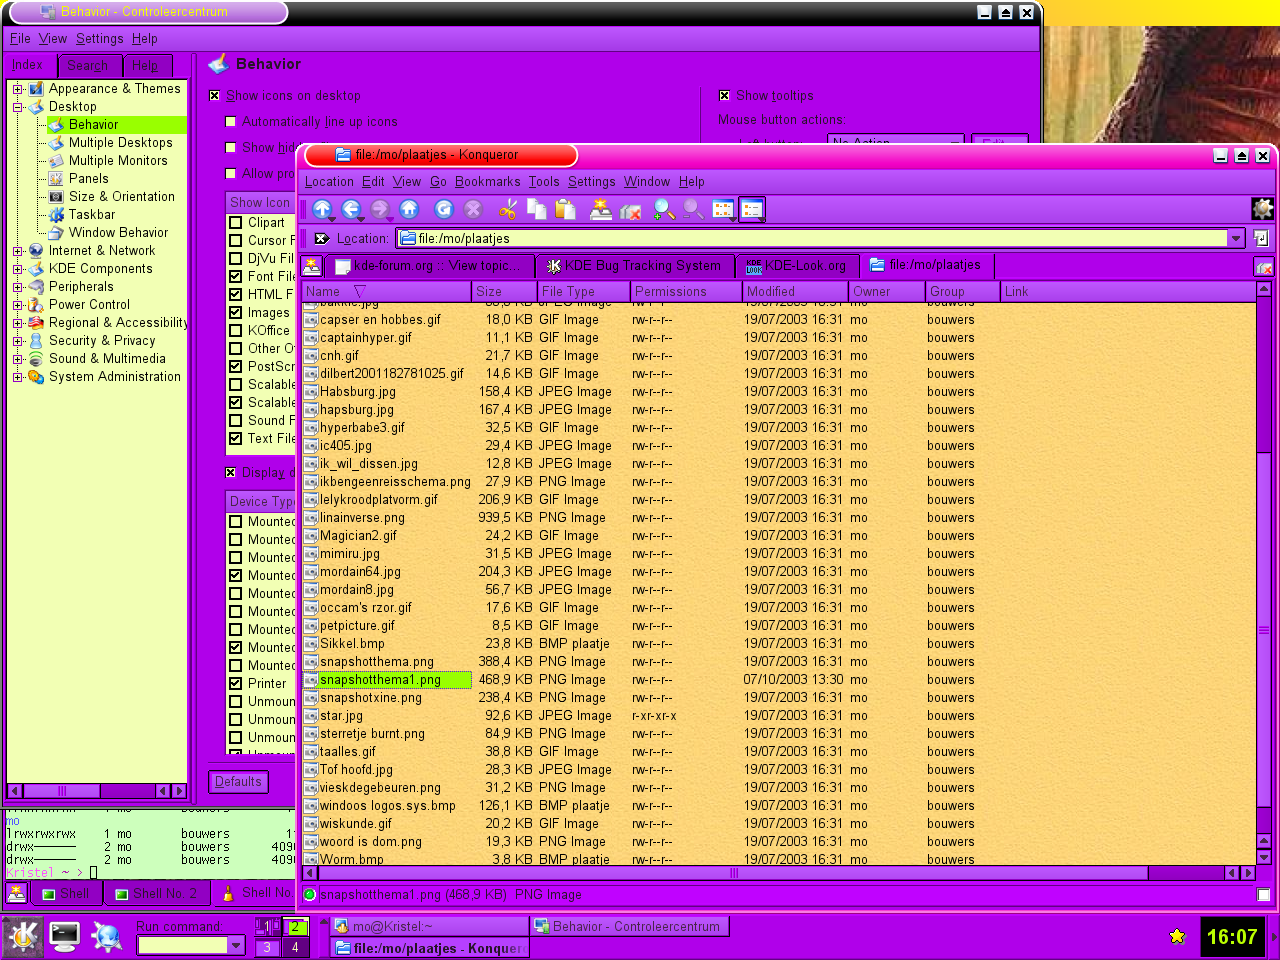
Task: Expand Sound & Multimedia tree node
Action: tap(18, 359)
